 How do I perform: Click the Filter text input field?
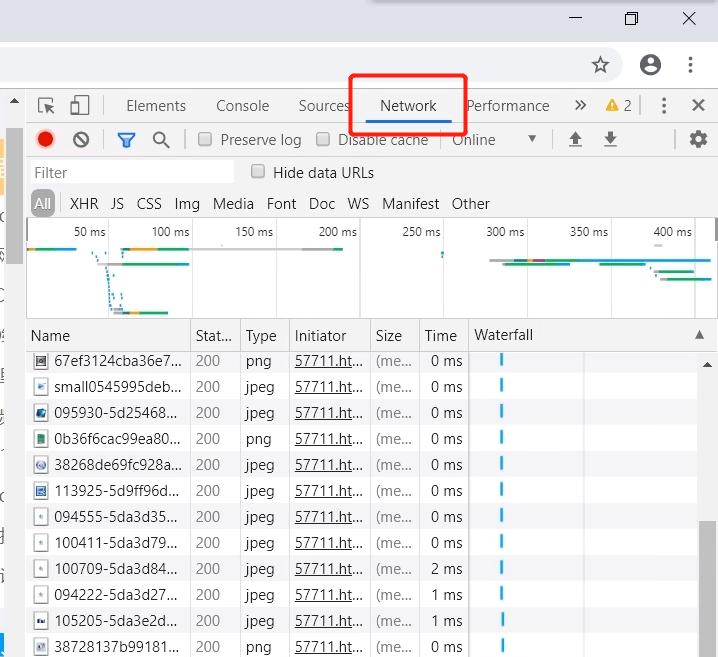click(132, 173)
